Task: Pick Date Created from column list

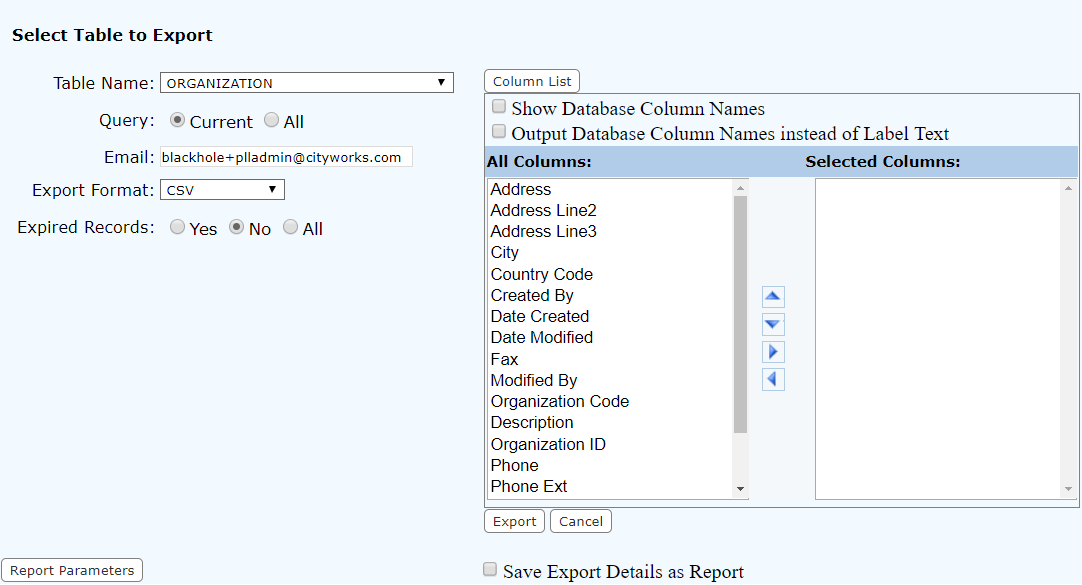Action: click(x=539, y=316)
